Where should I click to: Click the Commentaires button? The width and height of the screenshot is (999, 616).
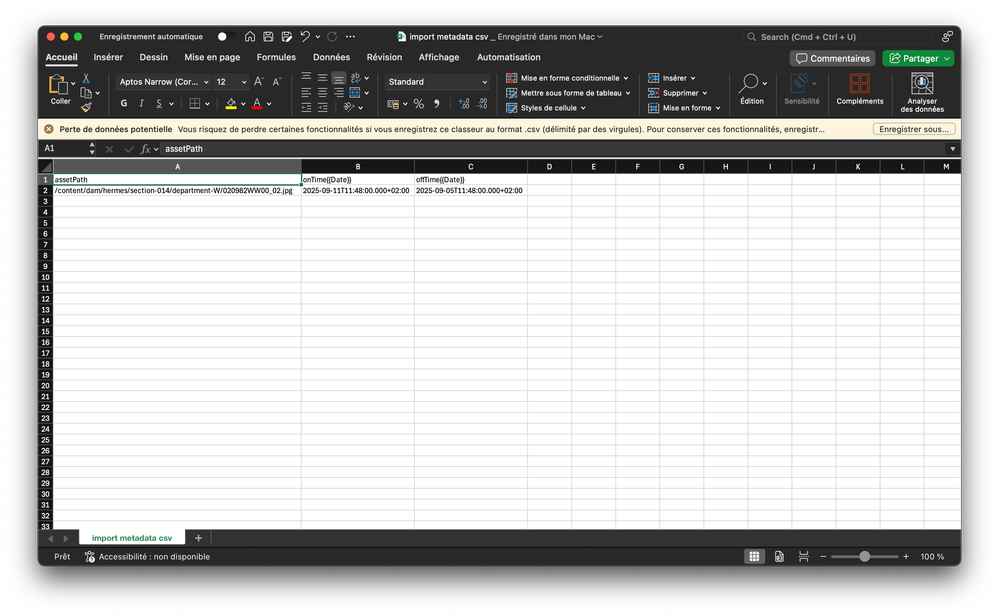(832, 59)
